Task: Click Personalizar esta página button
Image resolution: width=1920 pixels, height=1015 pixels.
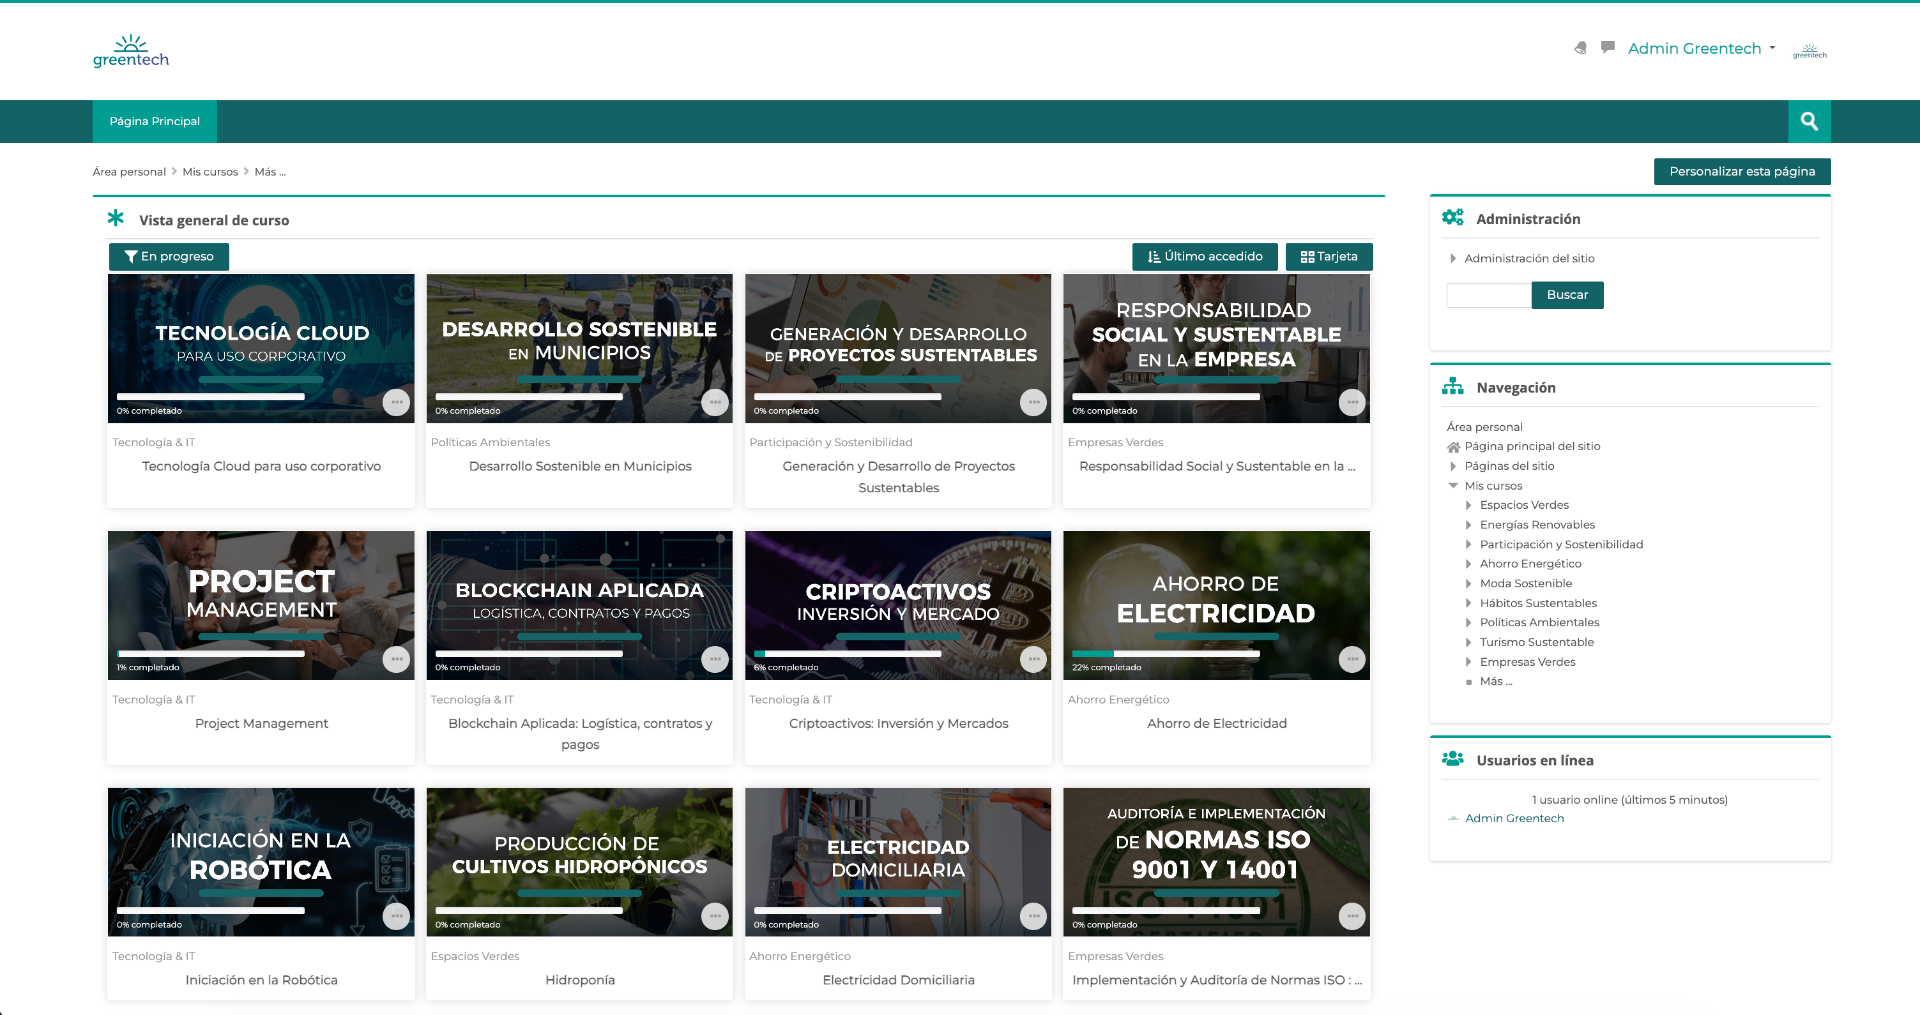Action: [1742, 172]
